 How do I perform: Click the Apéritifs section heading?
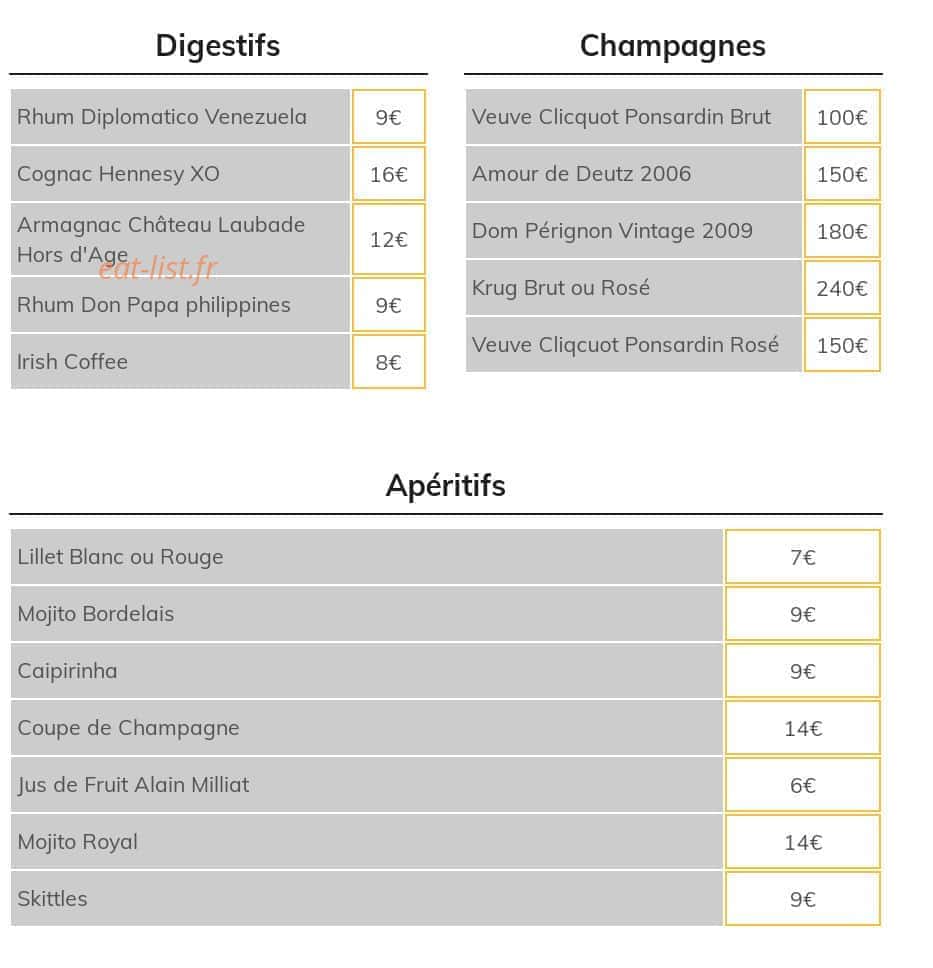tap(446, 486)
